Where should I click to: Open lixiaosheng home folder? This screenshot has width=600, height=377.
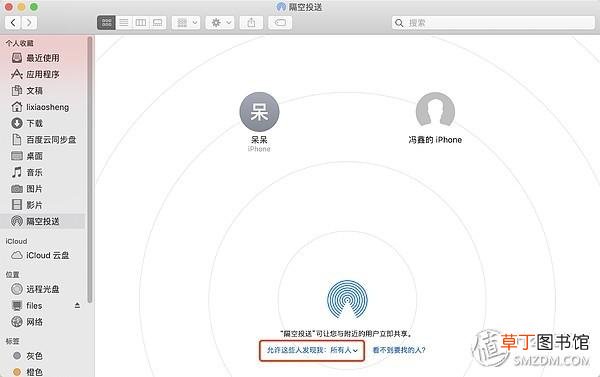click(42, 107)
